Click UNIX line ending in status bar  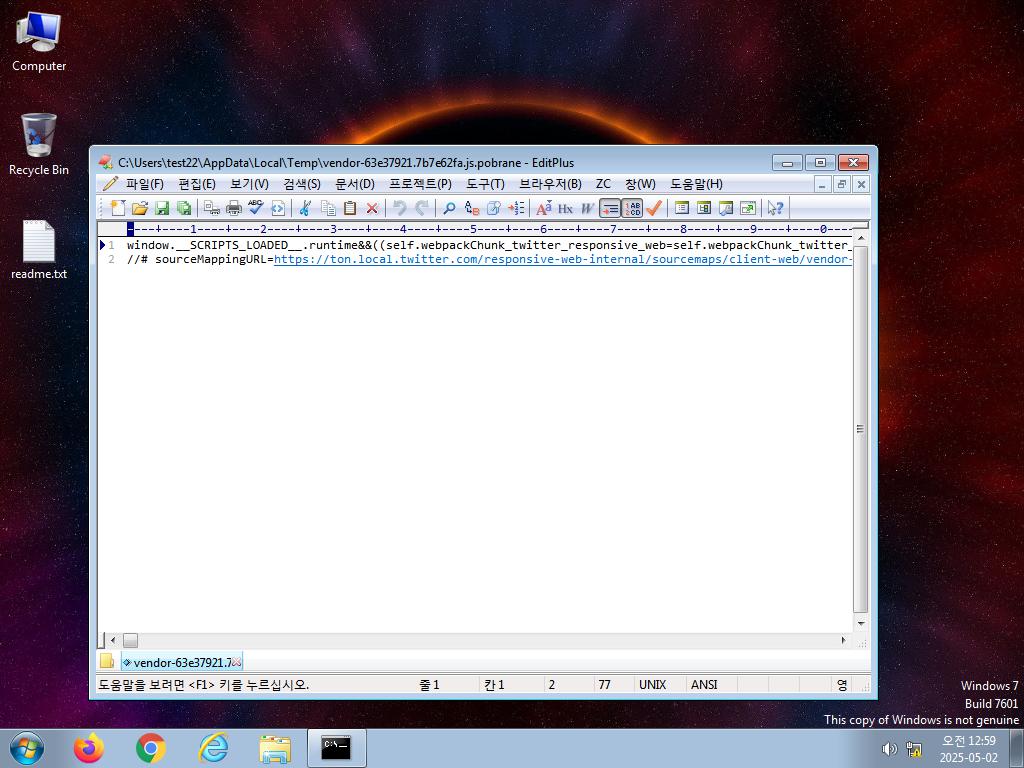coord(652,684)
